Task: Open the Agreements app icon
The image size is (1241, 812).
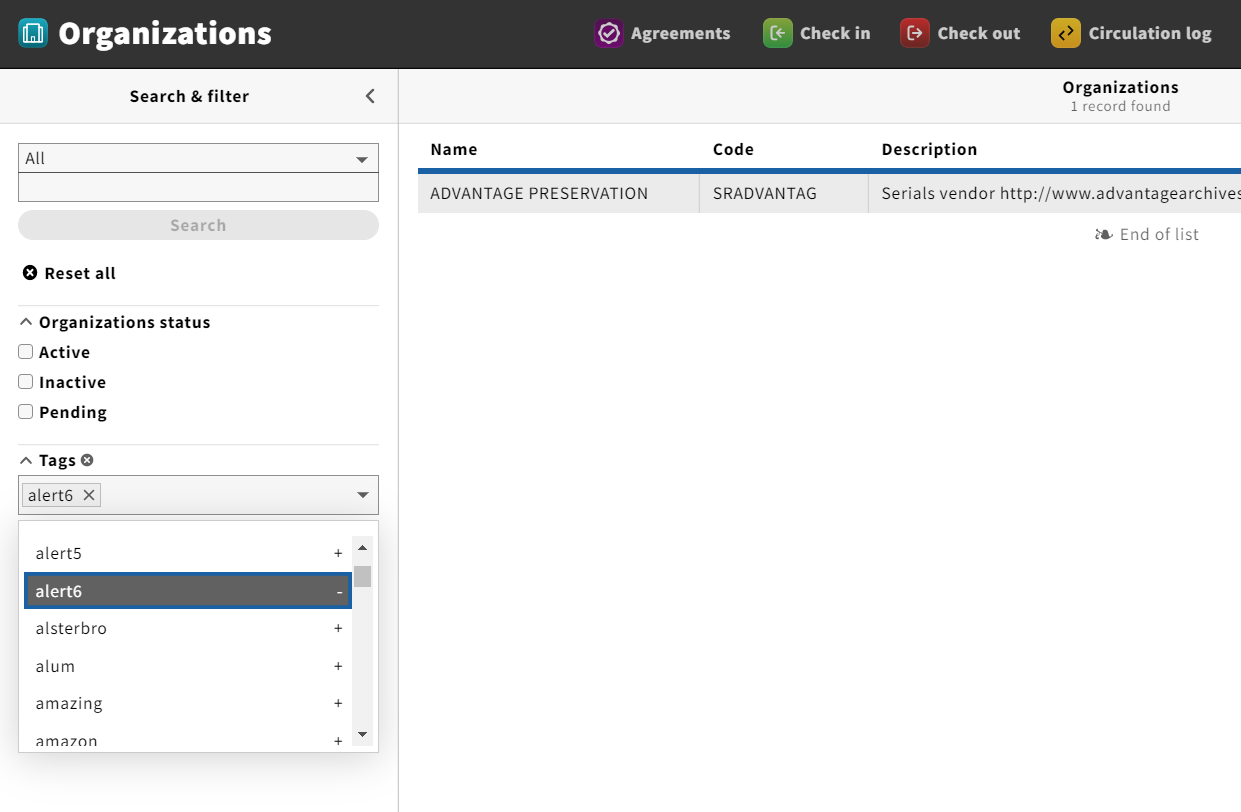Action: point(609,33)
